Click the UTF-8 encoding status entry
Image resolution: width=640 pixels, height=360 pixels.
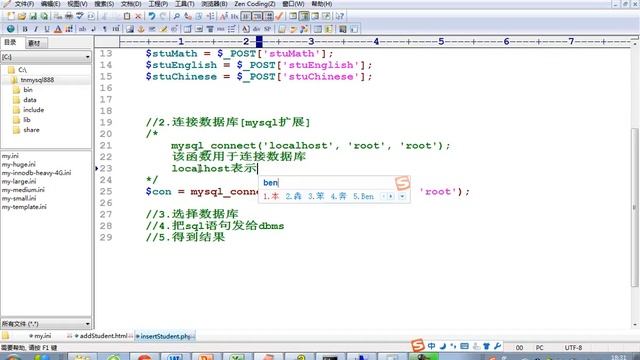click(573, 347)
